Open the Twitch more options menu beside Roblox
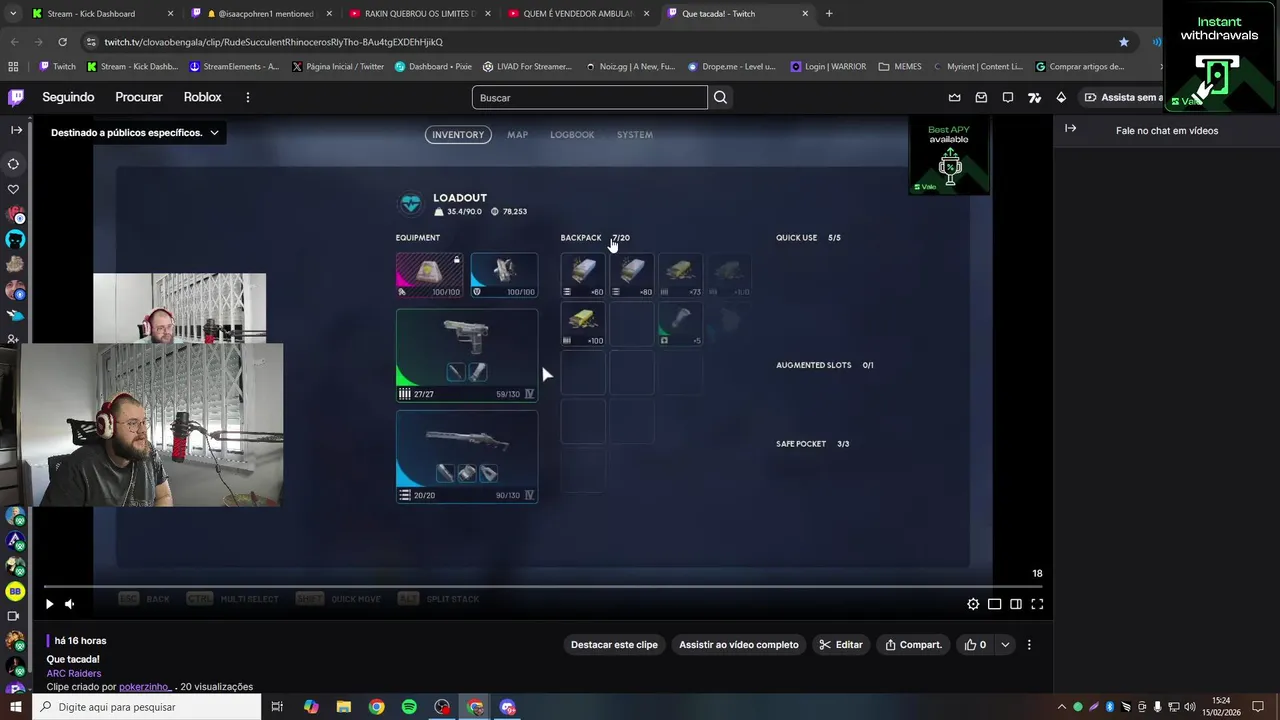Image resolution: width=1280 pixels, height=720 pixels. point(248,97)
